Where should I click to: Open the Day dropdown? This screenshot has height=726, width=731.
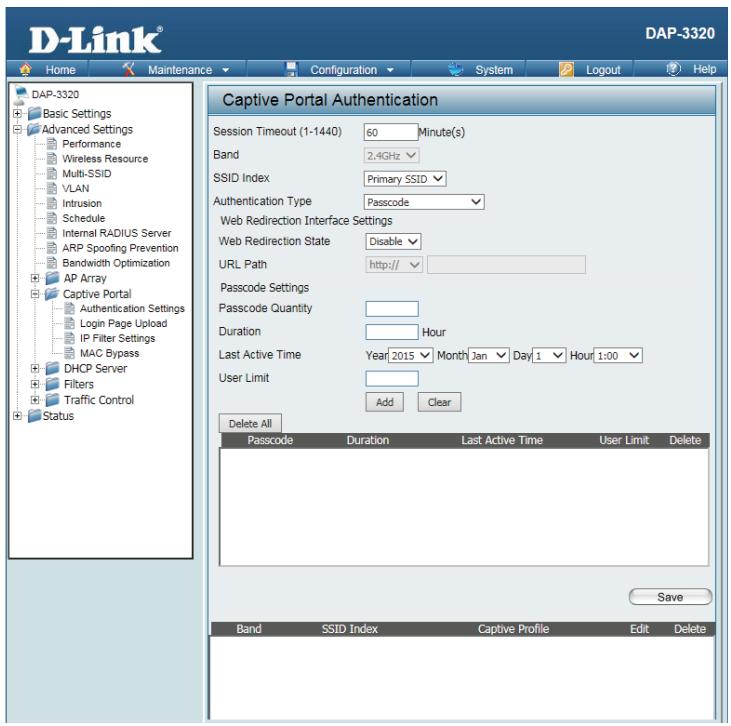tap(549, 356)
